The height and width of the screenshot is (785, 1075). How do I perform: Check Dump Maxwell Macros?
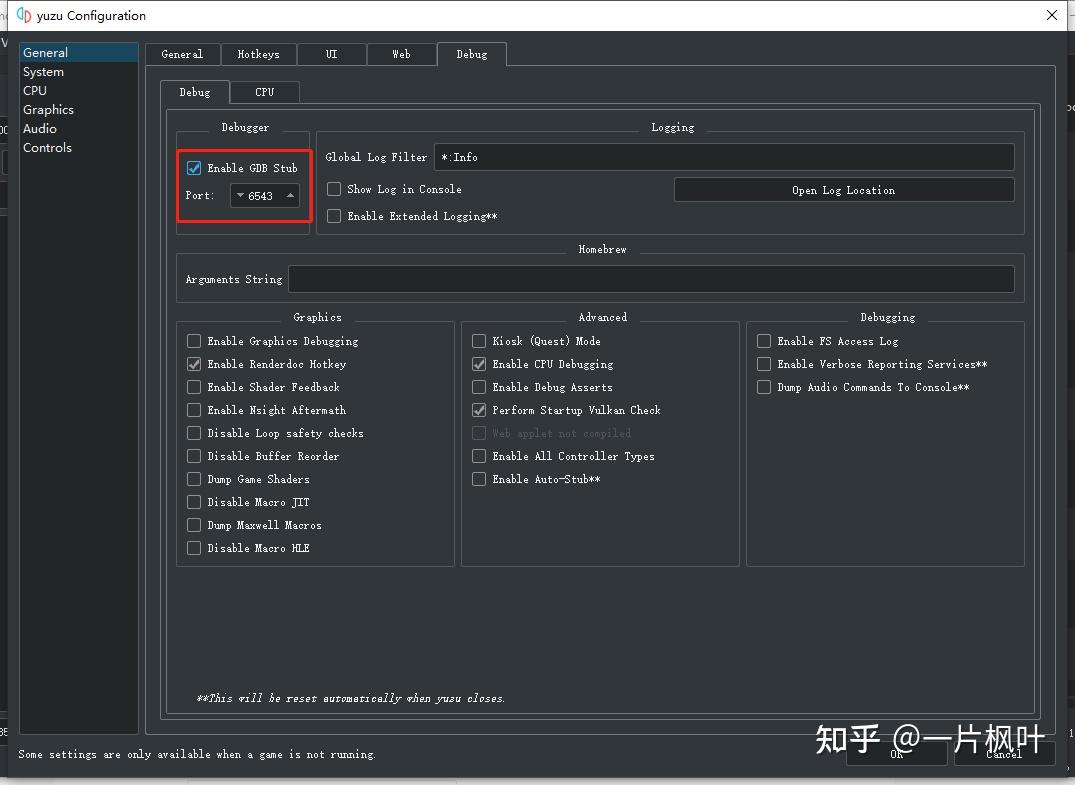194,525
